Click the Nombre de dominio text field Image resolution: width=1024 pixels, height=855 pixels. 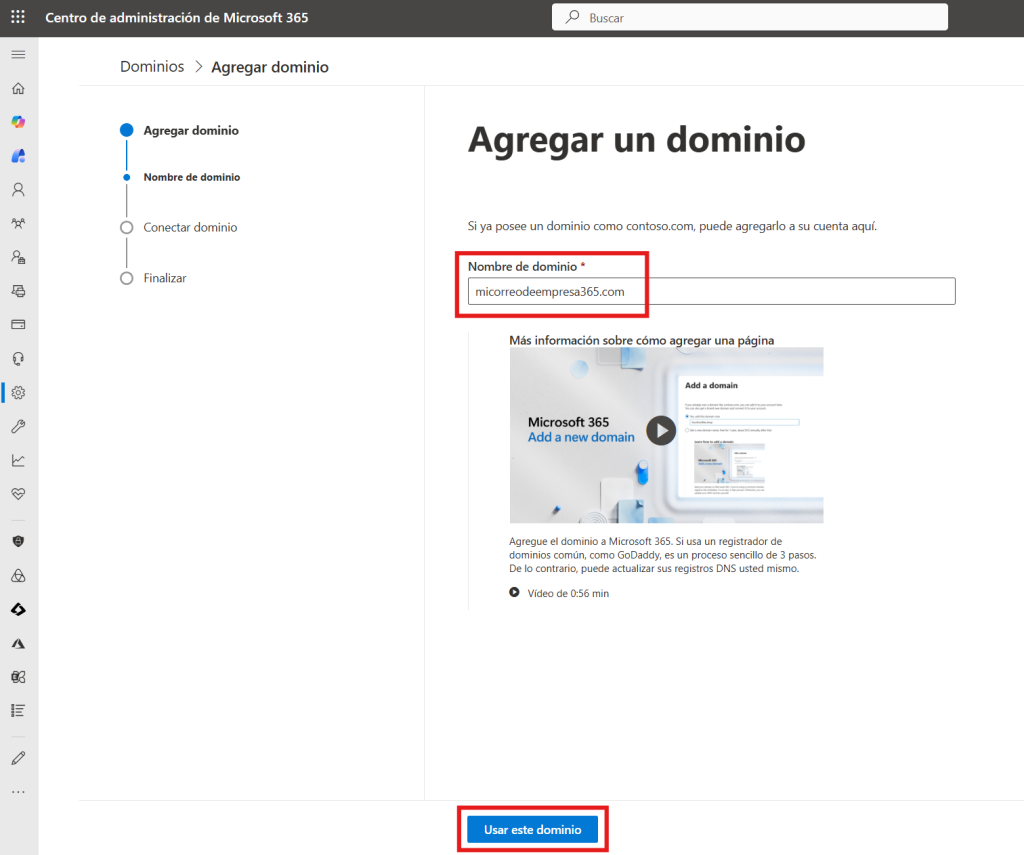pyautogui.click(x=711, y=291)
